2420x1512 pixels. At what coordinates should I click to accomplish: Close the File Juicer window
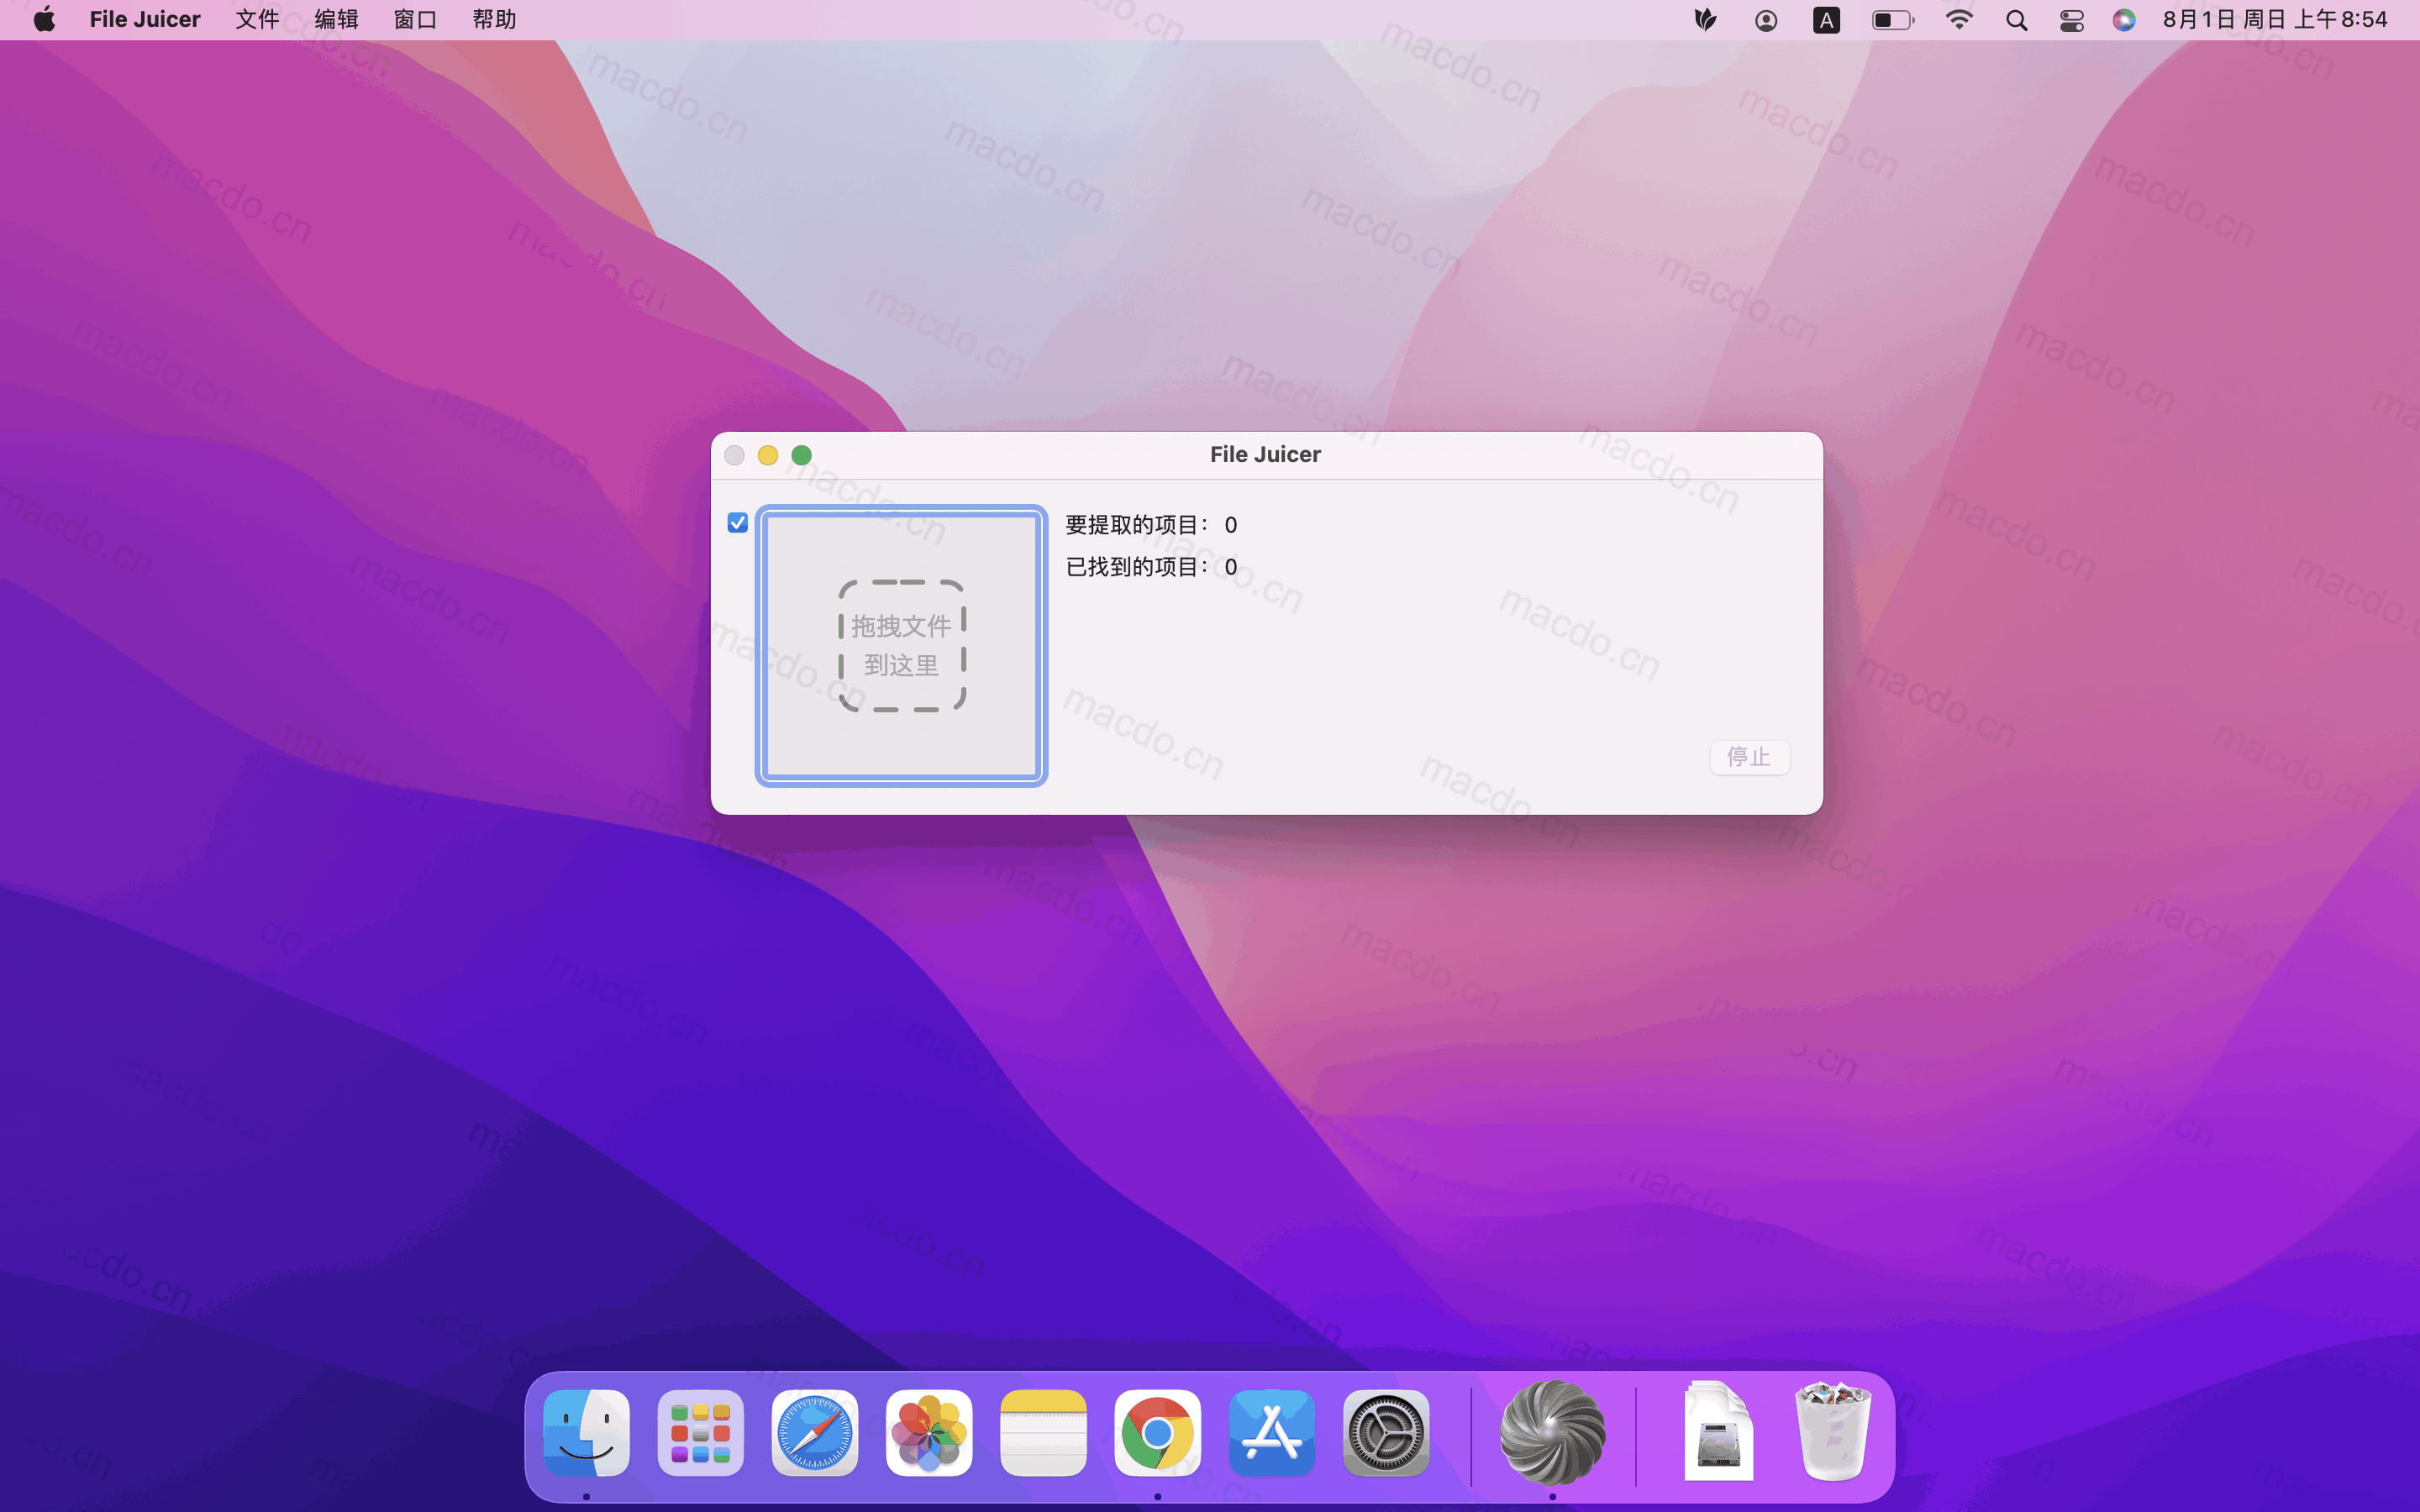pyautogui.click(x=734, y=455)
